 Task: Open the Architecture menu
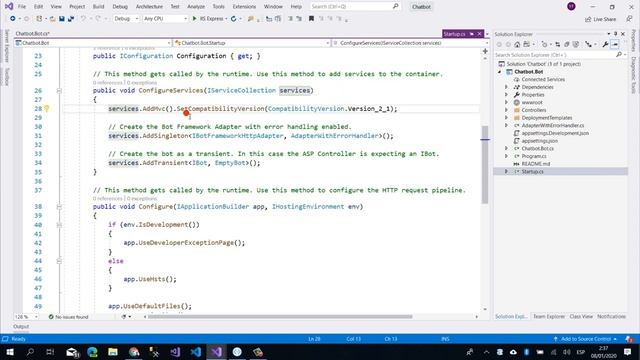pyautogui.click(x=149, y=7)
